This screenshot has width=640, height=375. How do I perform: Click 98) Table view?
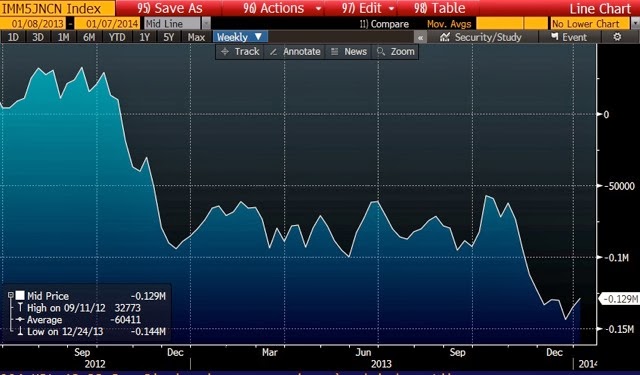point(440,8)
